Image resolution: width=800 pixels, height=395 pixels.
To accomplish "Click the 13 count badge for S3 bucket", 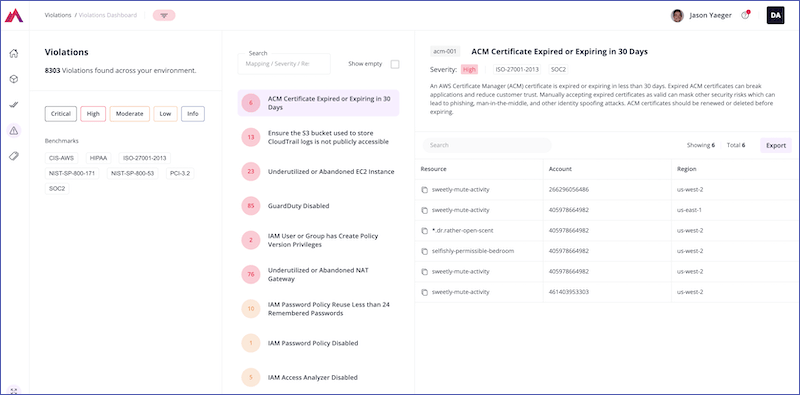I will coord(251,137).
